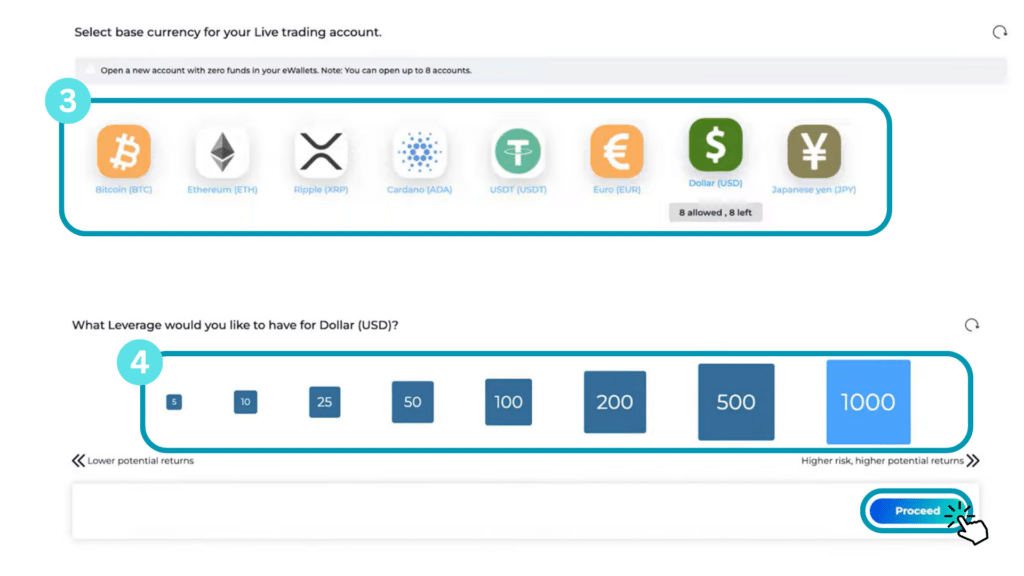Select the Euro (EUR) currency icon

[616, 152]
